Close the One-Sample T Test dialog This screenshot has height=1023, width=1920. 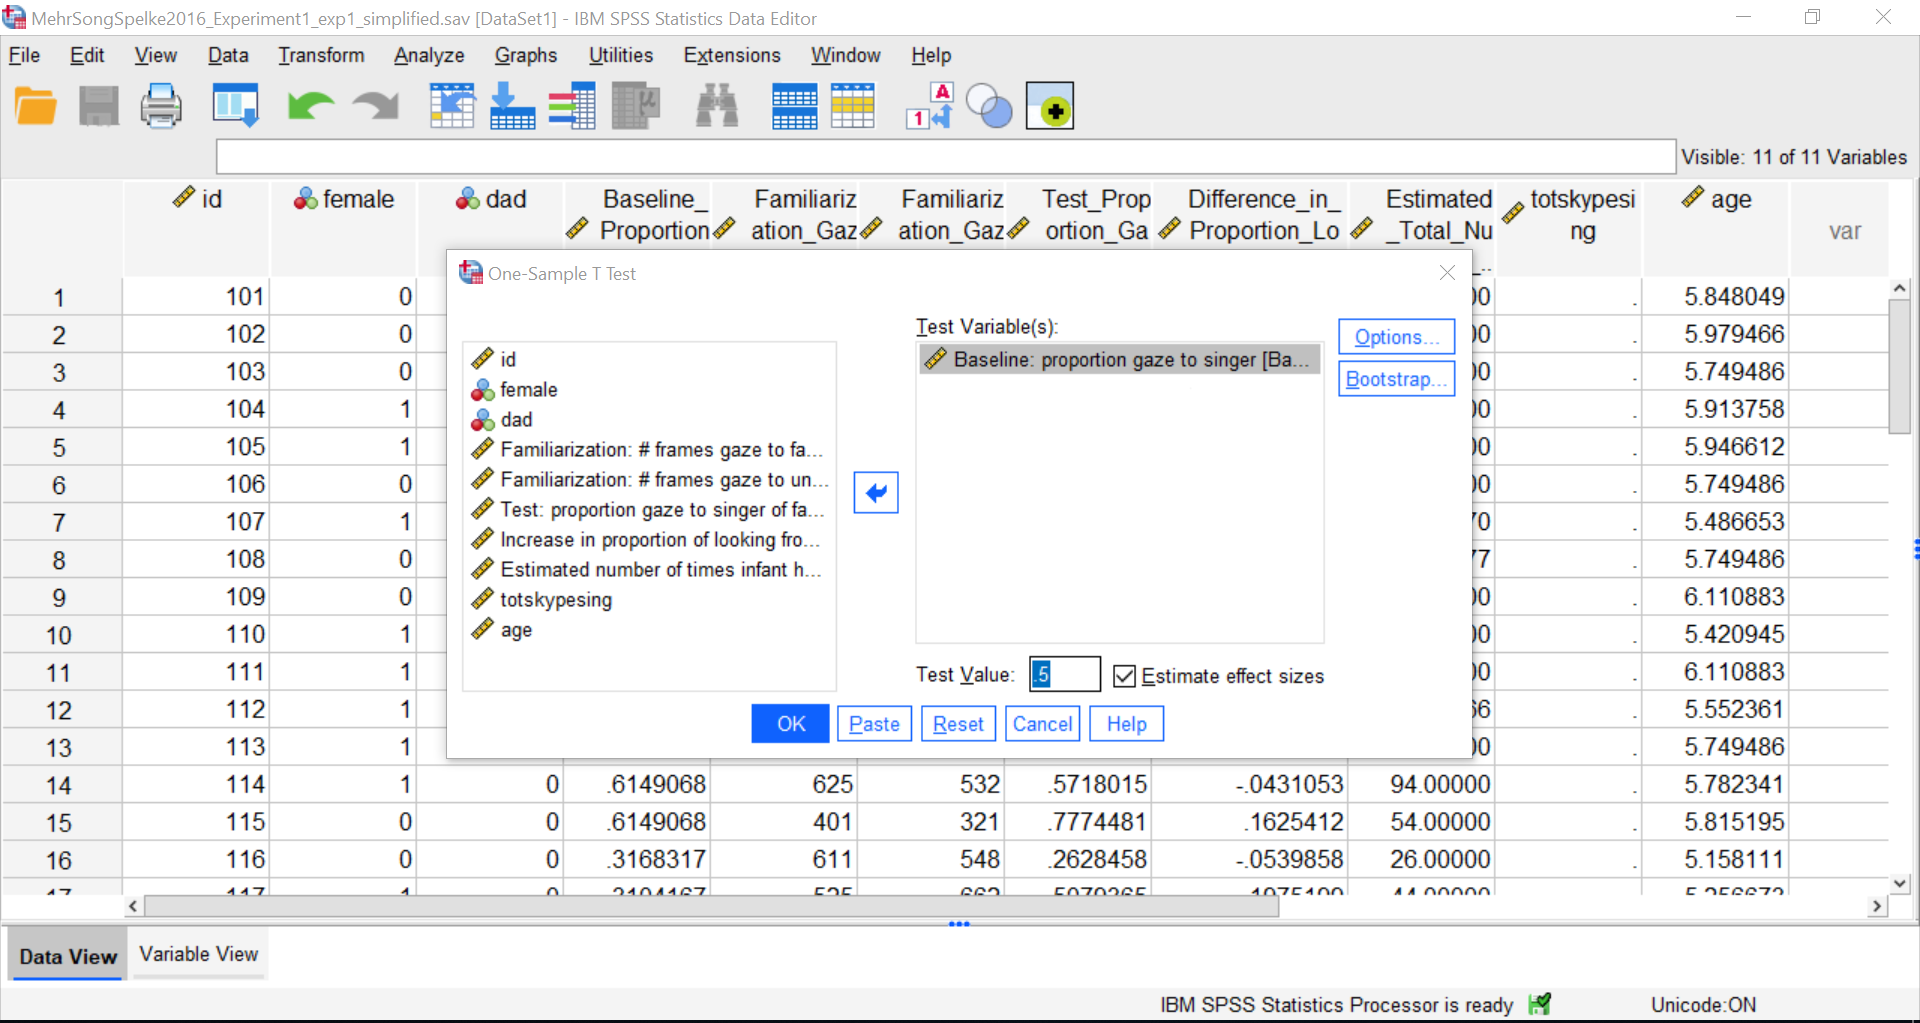tap(1447, 273)
